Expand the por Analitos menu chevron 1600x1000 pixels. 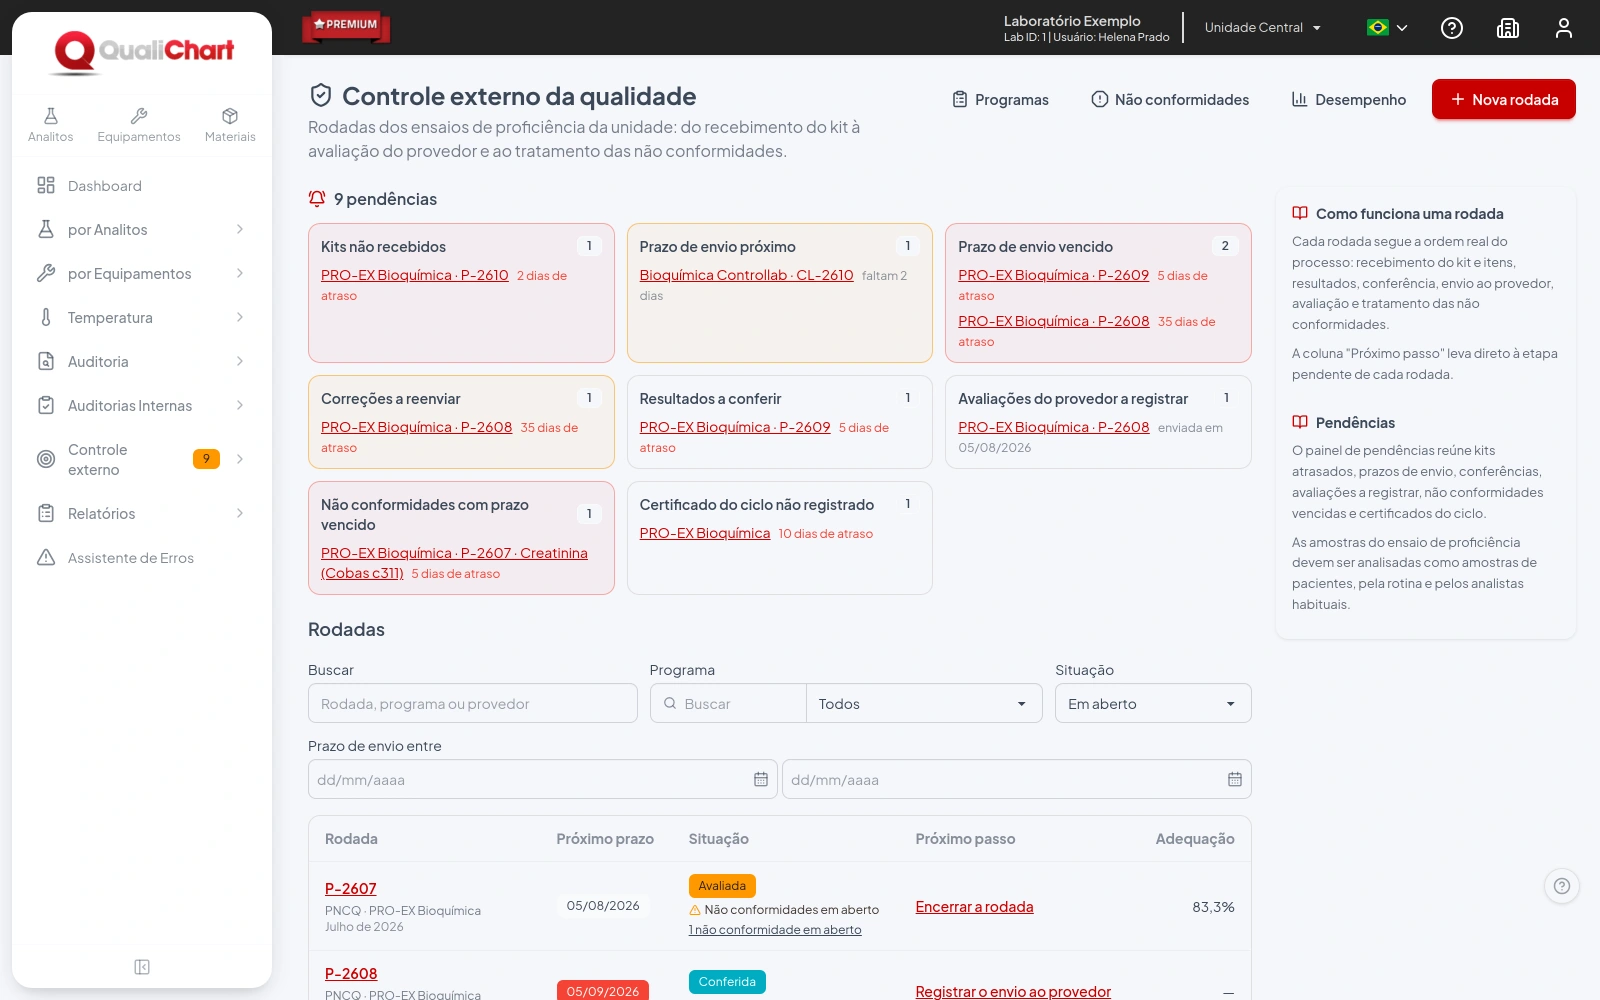(x=240, y=229)
